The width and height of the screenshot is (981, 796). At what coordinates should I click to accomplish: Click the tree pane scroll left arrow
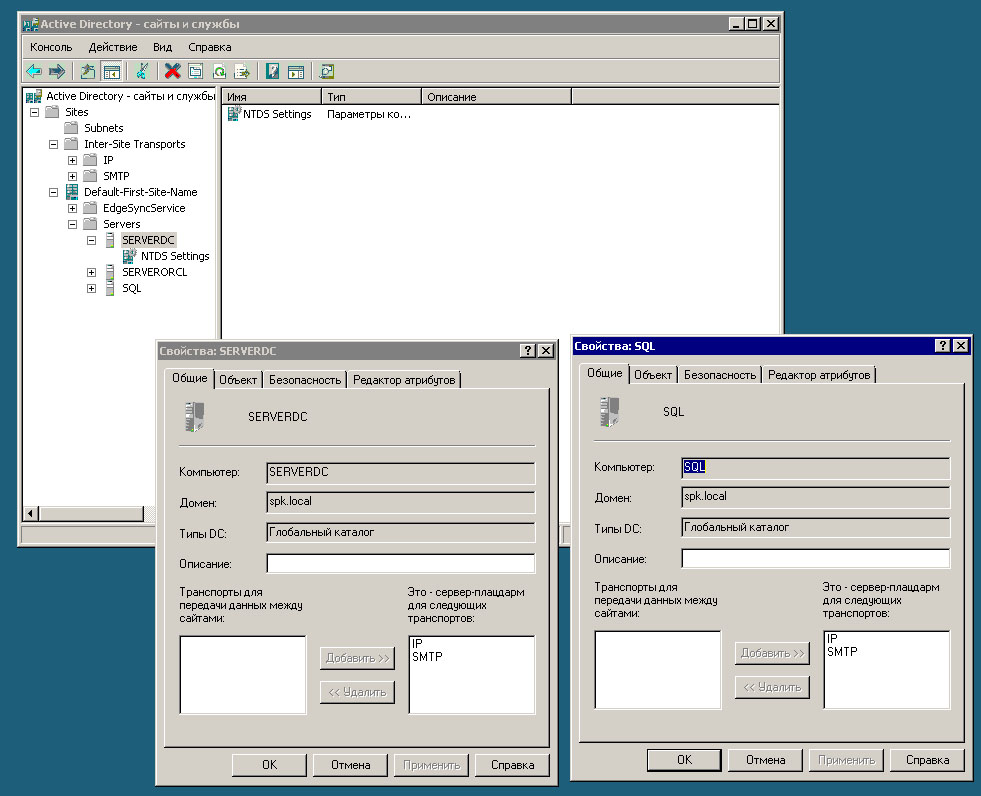tap(31, 514)
